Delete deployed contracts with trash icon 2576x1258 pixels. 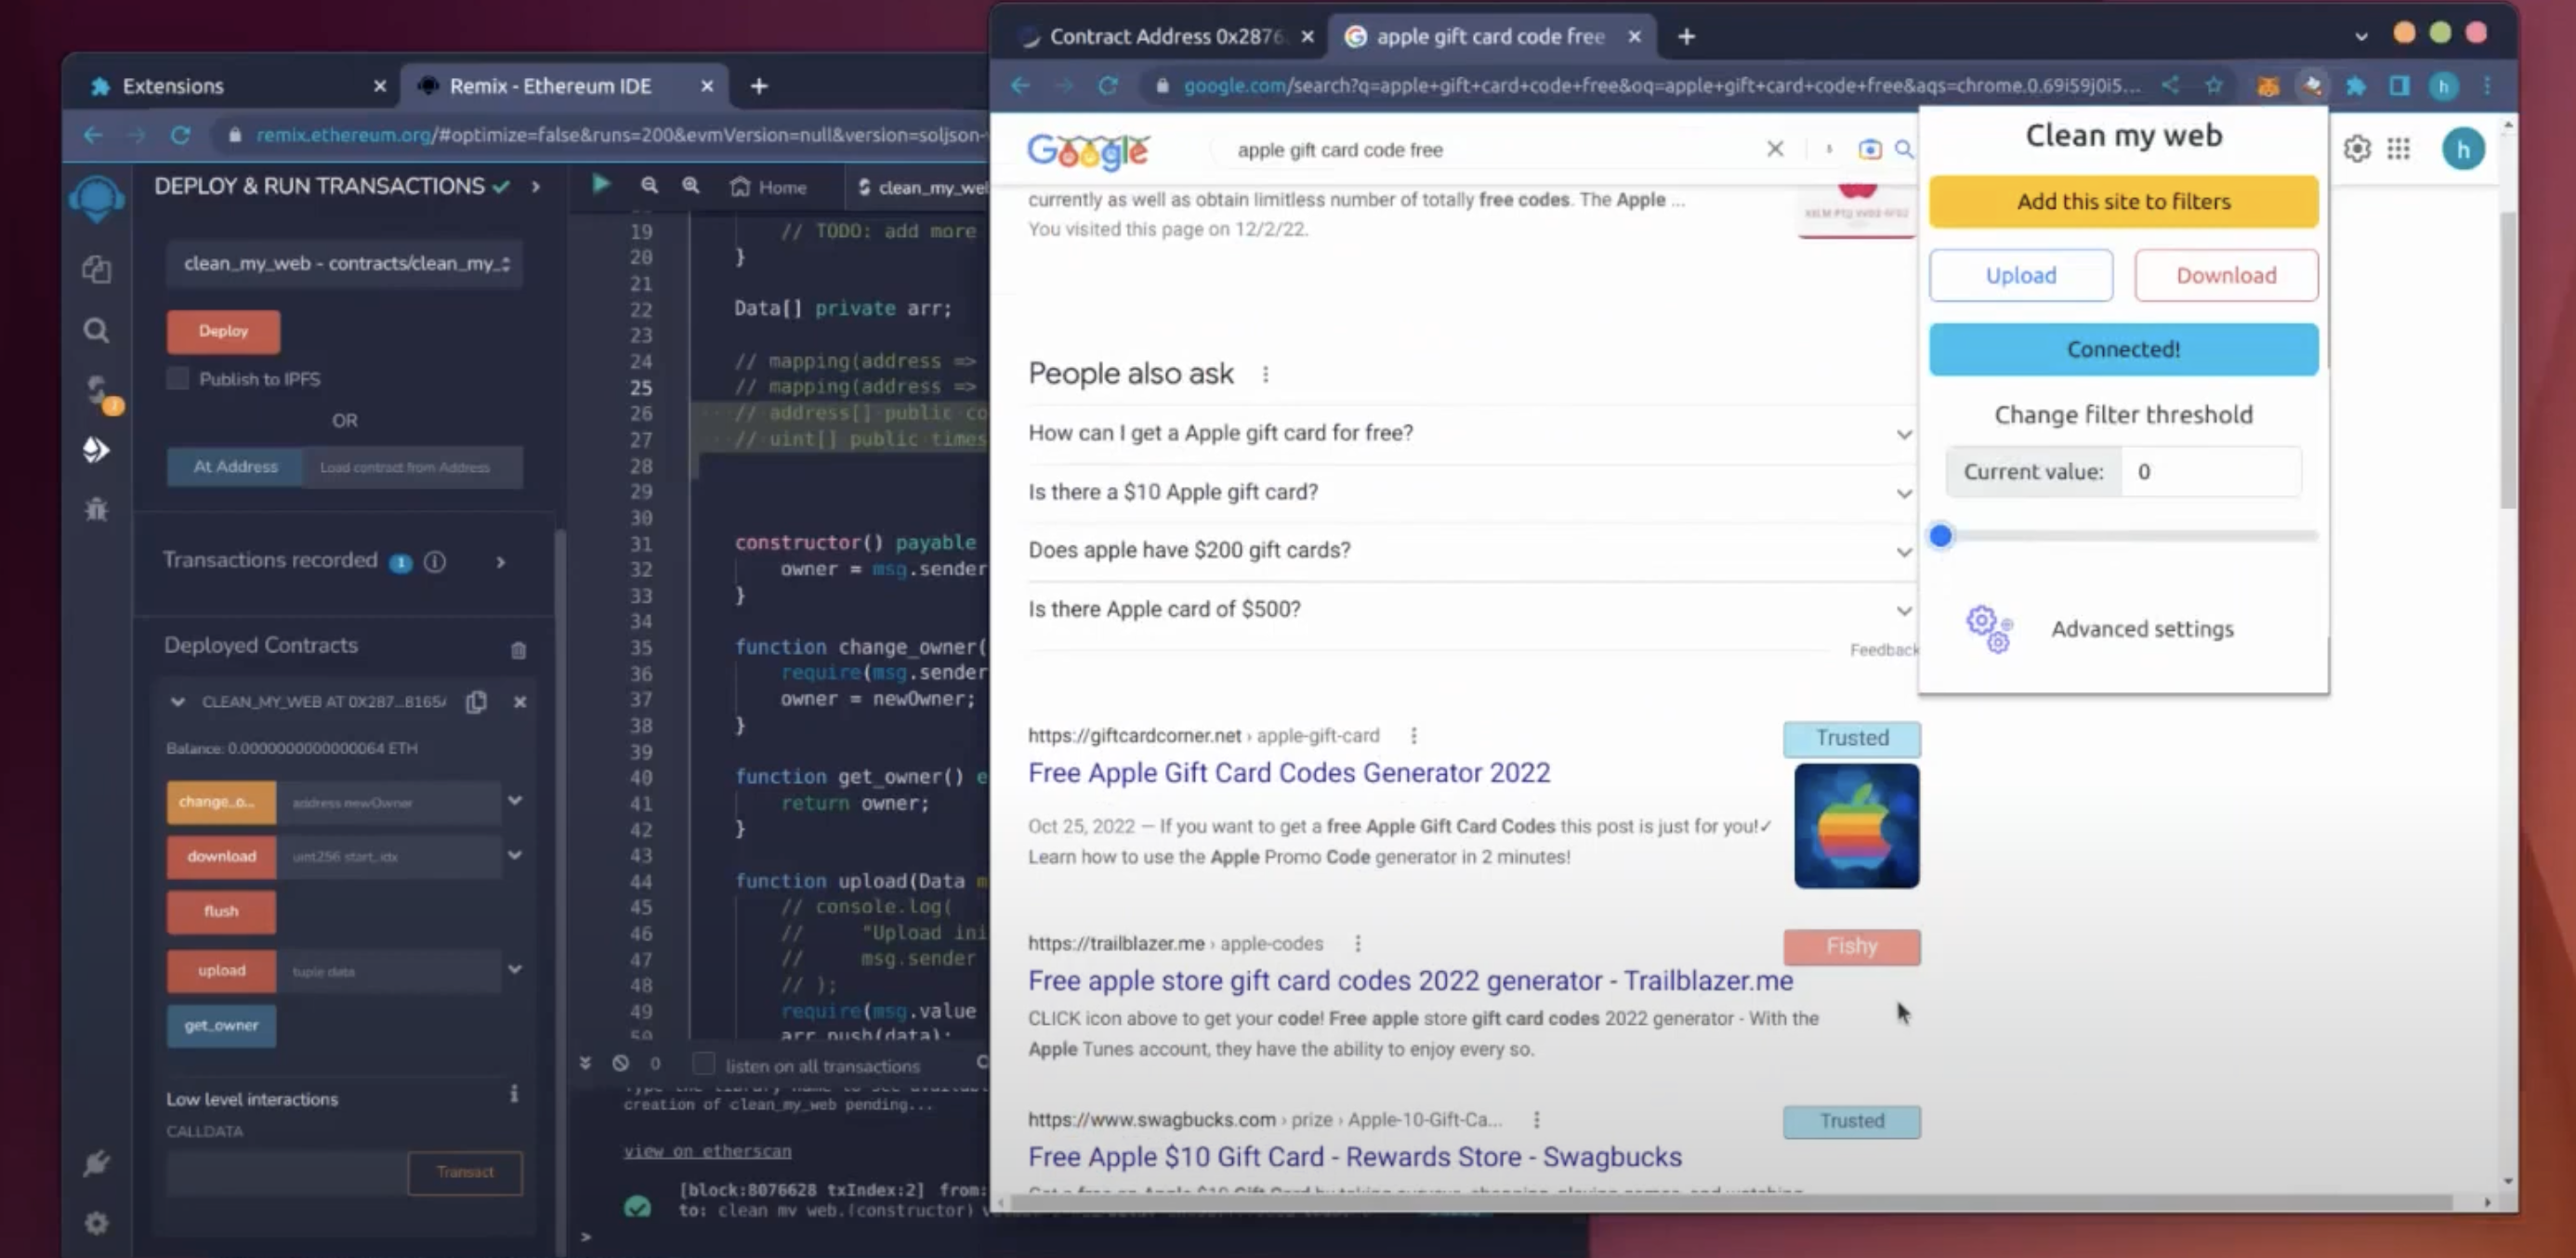click(518, 650)
